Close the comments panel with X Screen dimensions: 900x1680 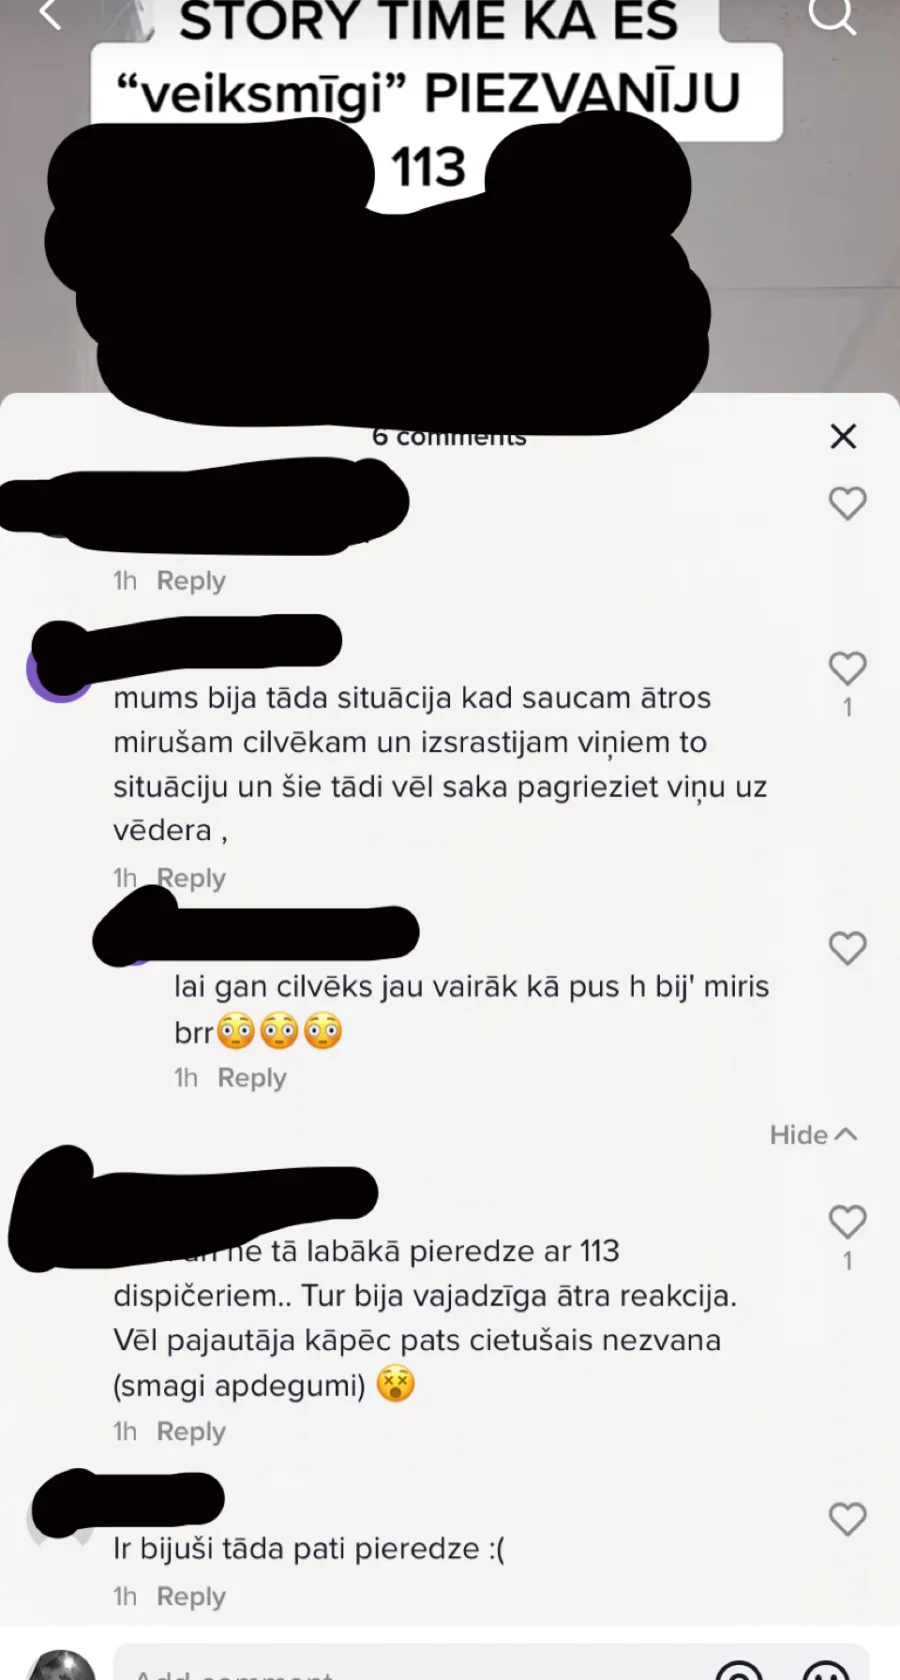[x=843, y=436]
